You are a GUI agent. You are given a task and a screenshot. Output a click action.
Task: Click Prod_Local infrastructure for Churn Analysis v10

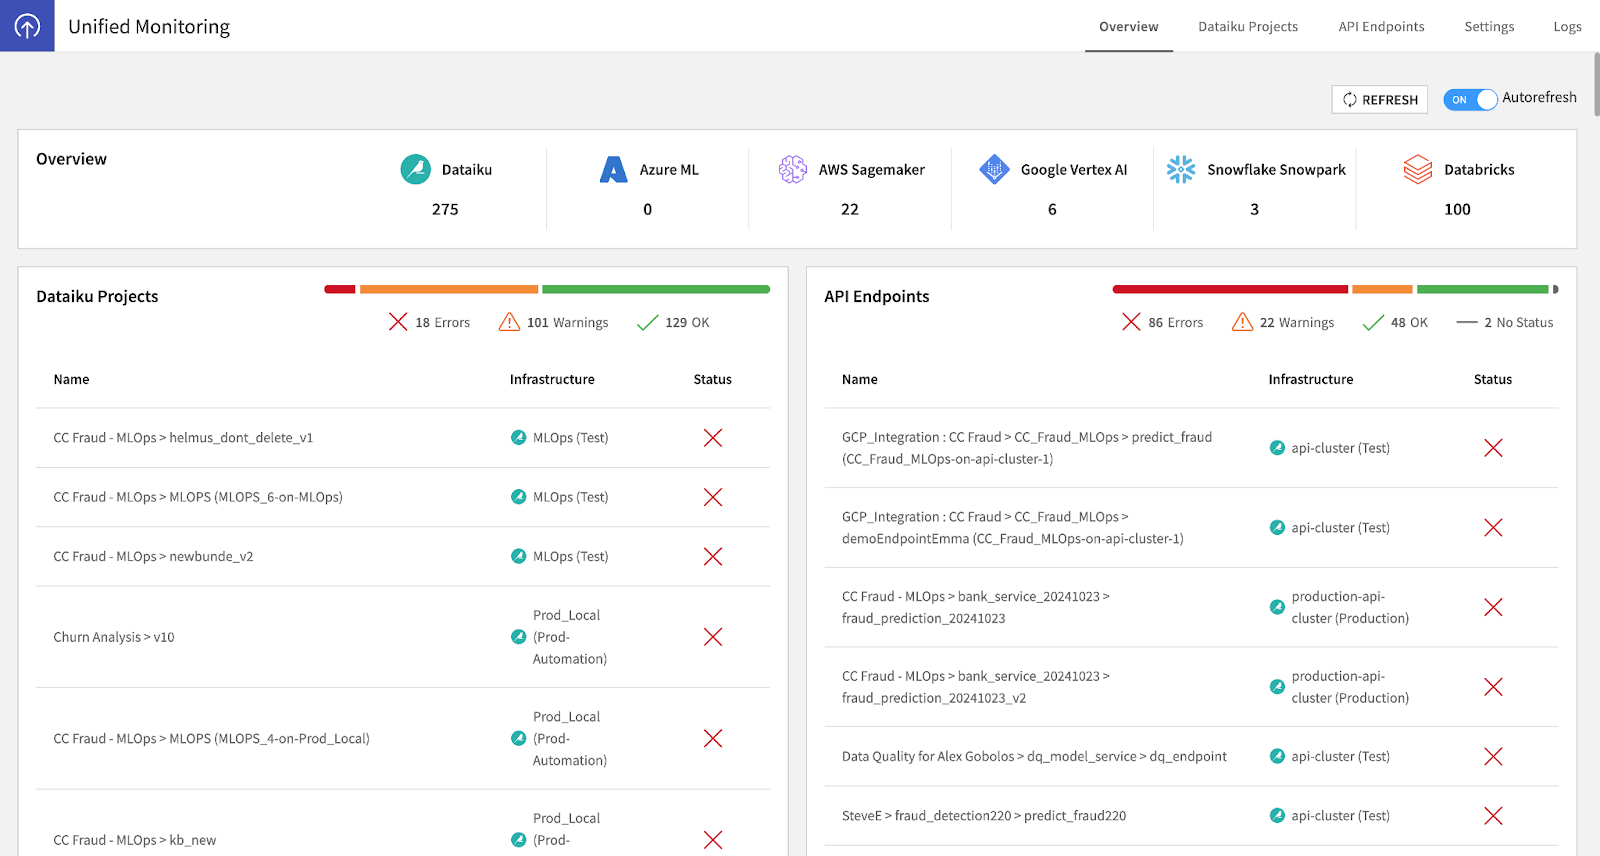(570, 637)
